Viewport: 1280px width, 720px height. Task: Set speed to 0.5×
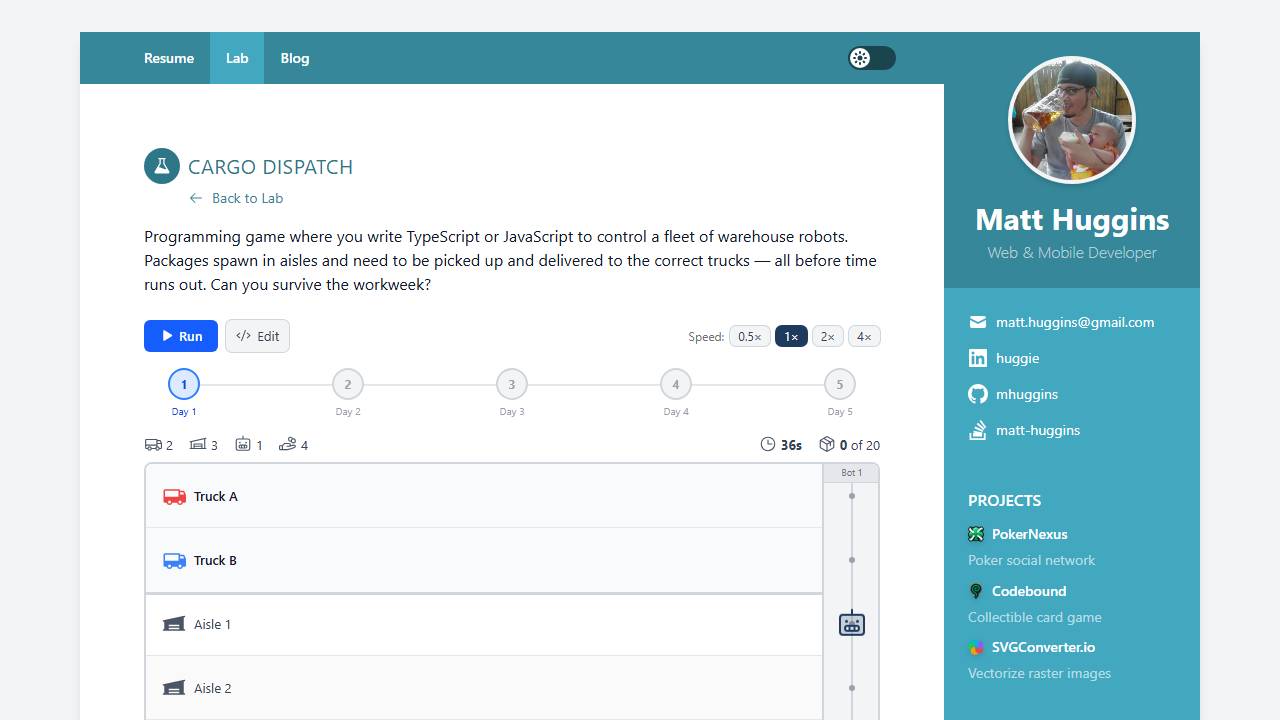[x=750, y=336]
